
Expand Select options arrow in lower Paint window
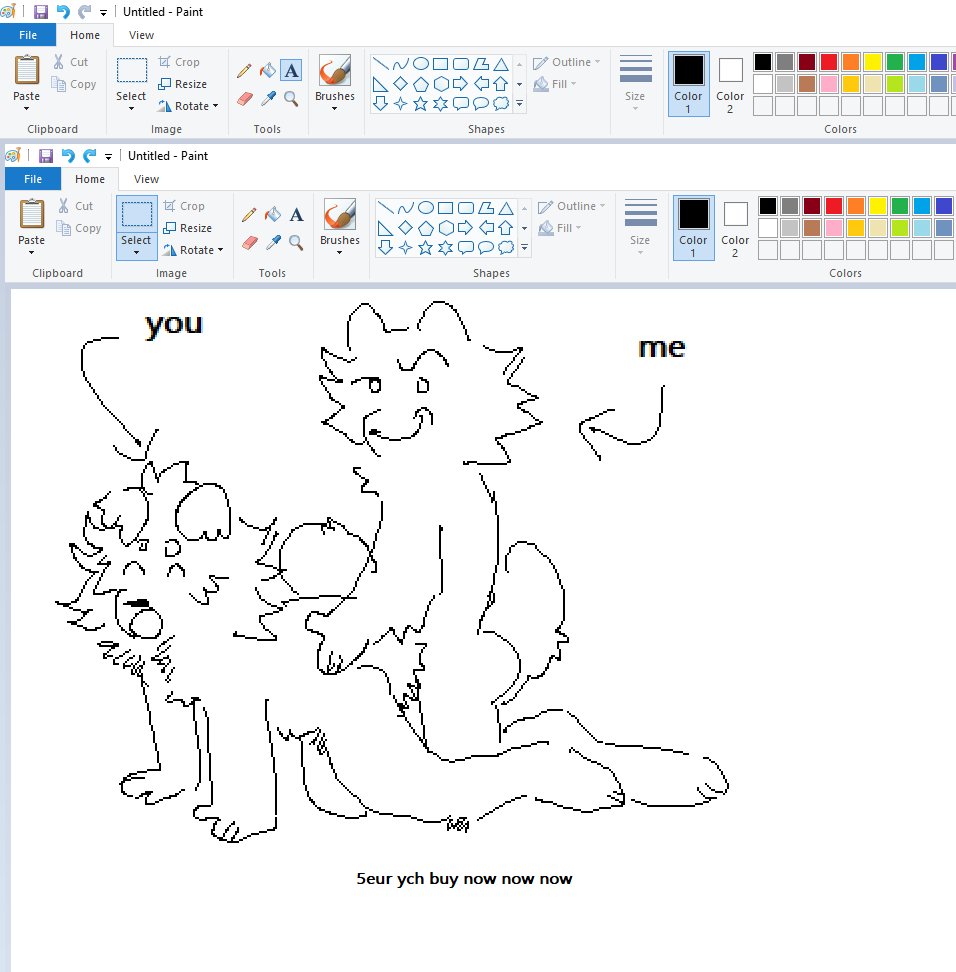point(136,252)
